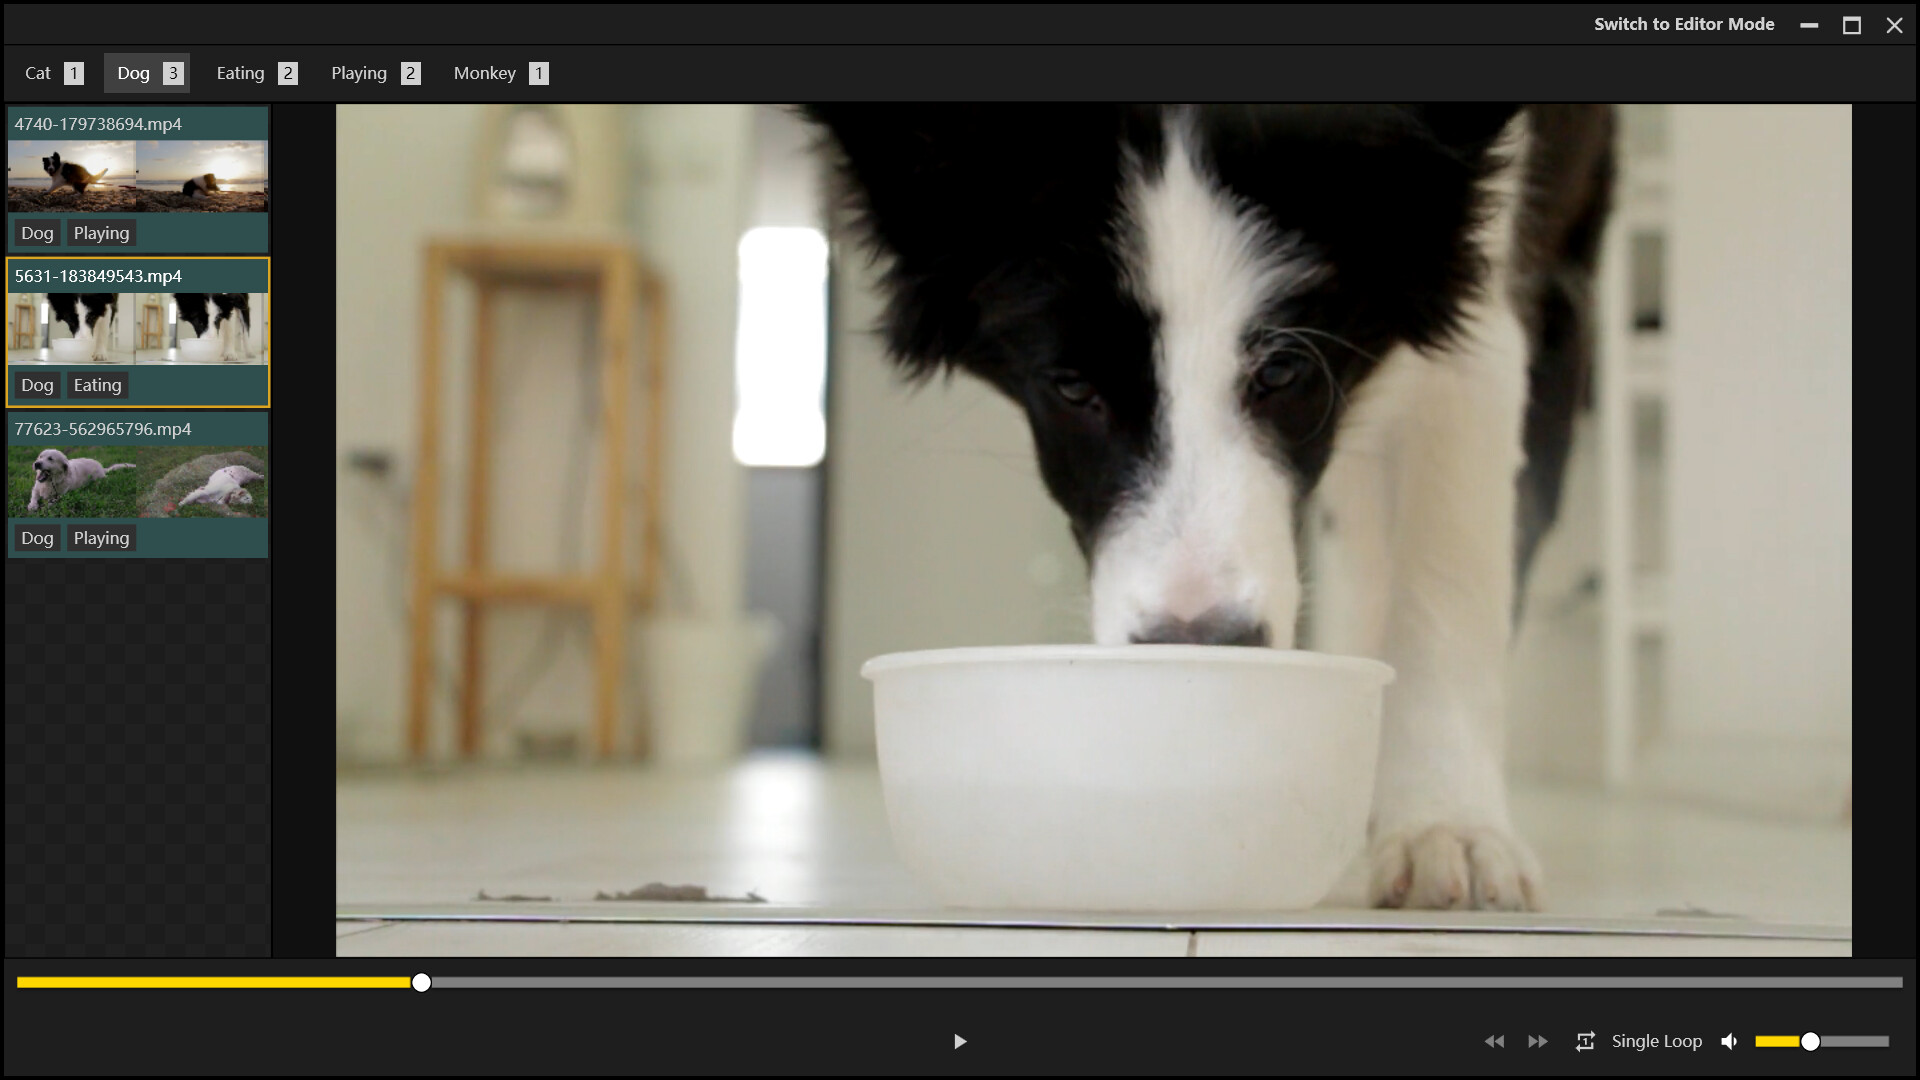Image resolution: width=1920 pixels, height=1080 pixels.
Task: Close the application window
Action: (x=1894, y=25)
